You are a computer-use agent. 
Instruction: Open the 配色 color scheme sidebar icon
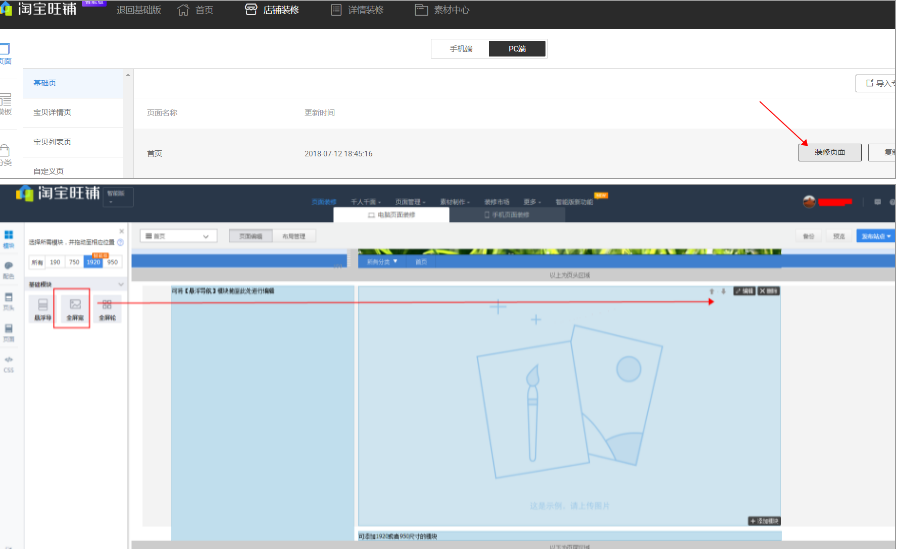pyautogui.click(x=9, y=269)
